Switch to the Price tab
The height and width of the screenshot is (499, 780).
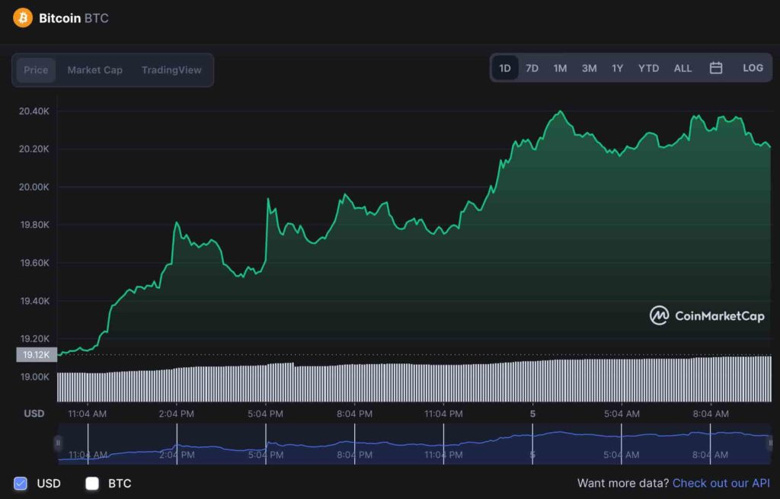point(36,70)
